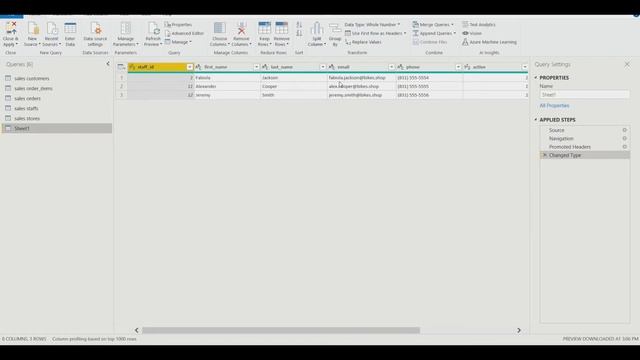Click the horizontal scrollbar left arrow
Viewport: 640px width, 360px height.
[x=137, y=330]
